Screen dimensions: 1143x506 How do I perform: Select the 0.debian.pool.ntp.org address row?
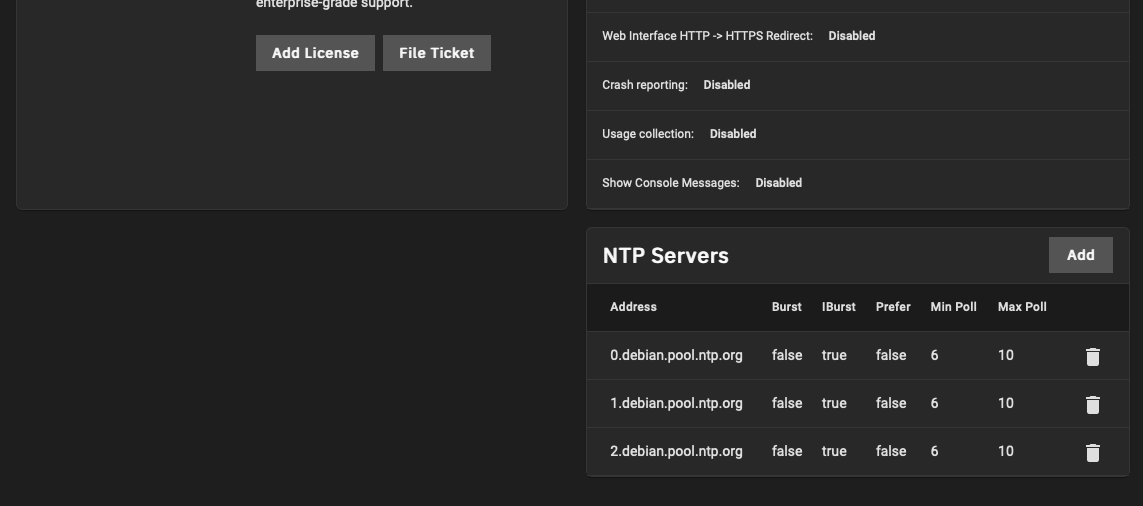pos(676,355)
